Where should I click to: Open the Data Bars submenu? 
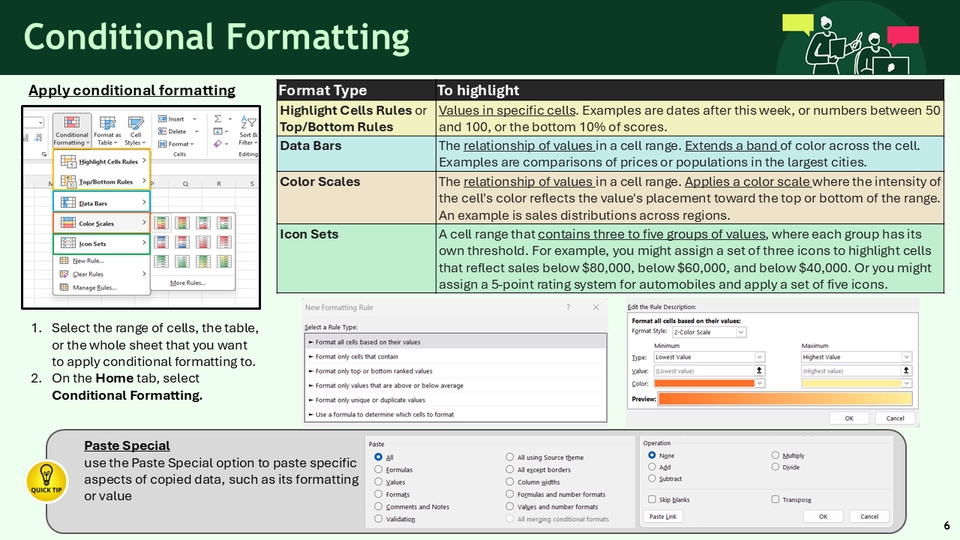coord(102,203)
